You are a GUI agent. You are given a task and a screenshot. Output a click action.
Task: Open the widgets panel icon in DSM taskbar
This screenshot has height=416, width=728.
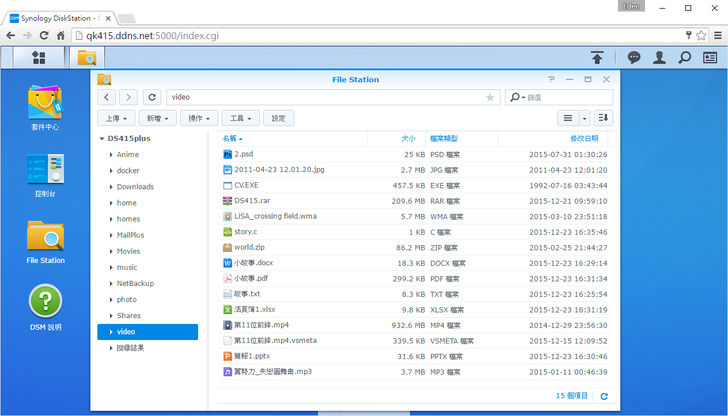[x=709, y=58]
